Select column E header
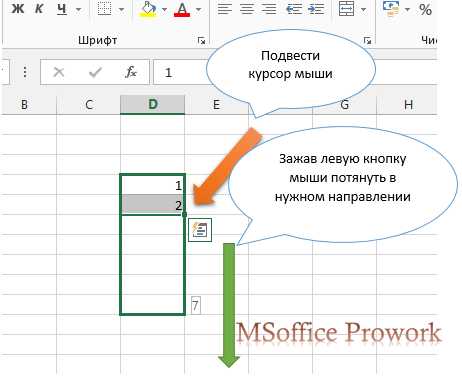462x384 pixels. [216, 105]
